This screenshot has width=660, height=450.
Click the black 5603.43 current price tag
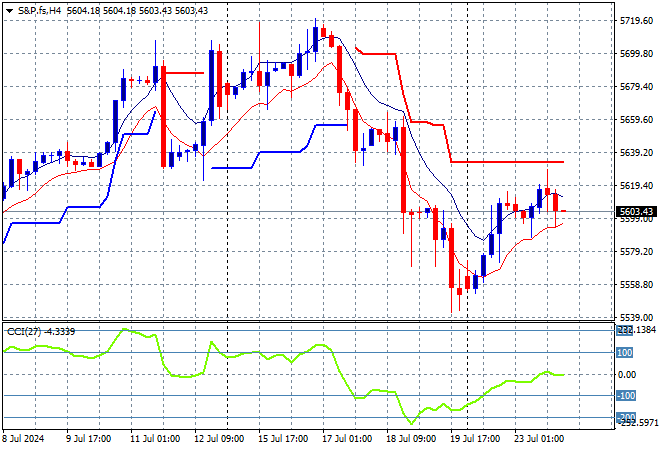tap(636, 211)
